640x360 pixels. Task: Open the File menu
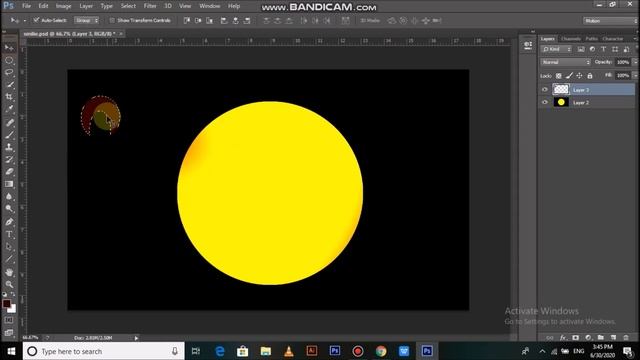click(x=27, y=6)
